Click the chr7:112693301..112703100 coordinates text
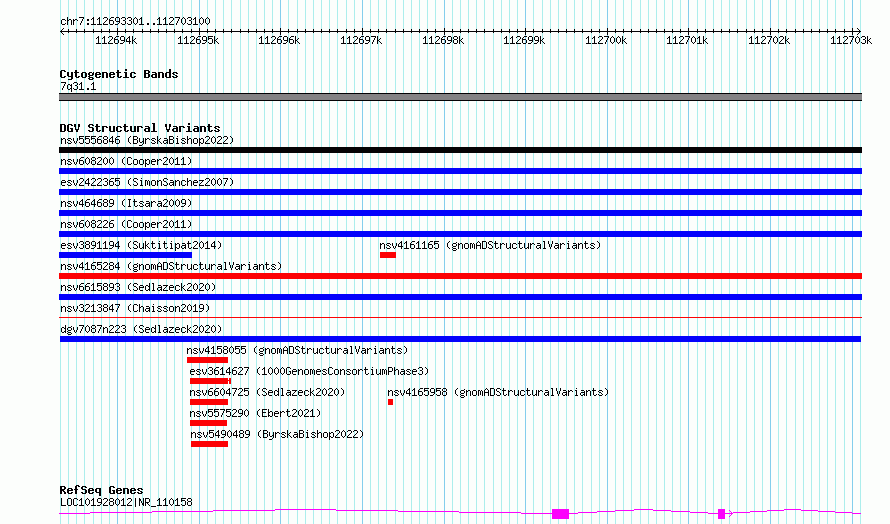890x524 pixels. (x=135, y=21)
